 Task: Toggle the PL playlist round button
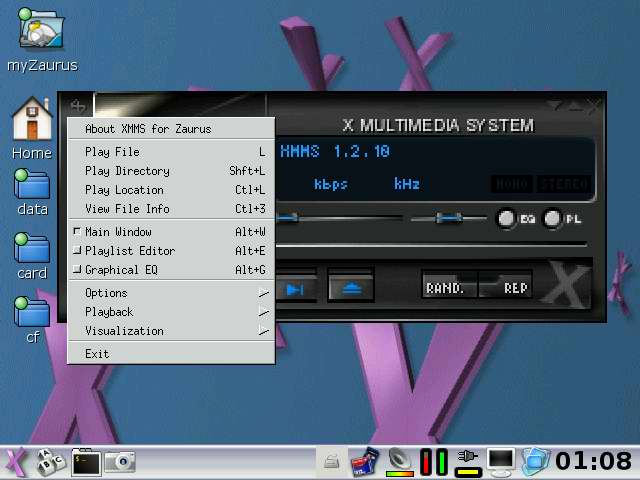[553, 218]
